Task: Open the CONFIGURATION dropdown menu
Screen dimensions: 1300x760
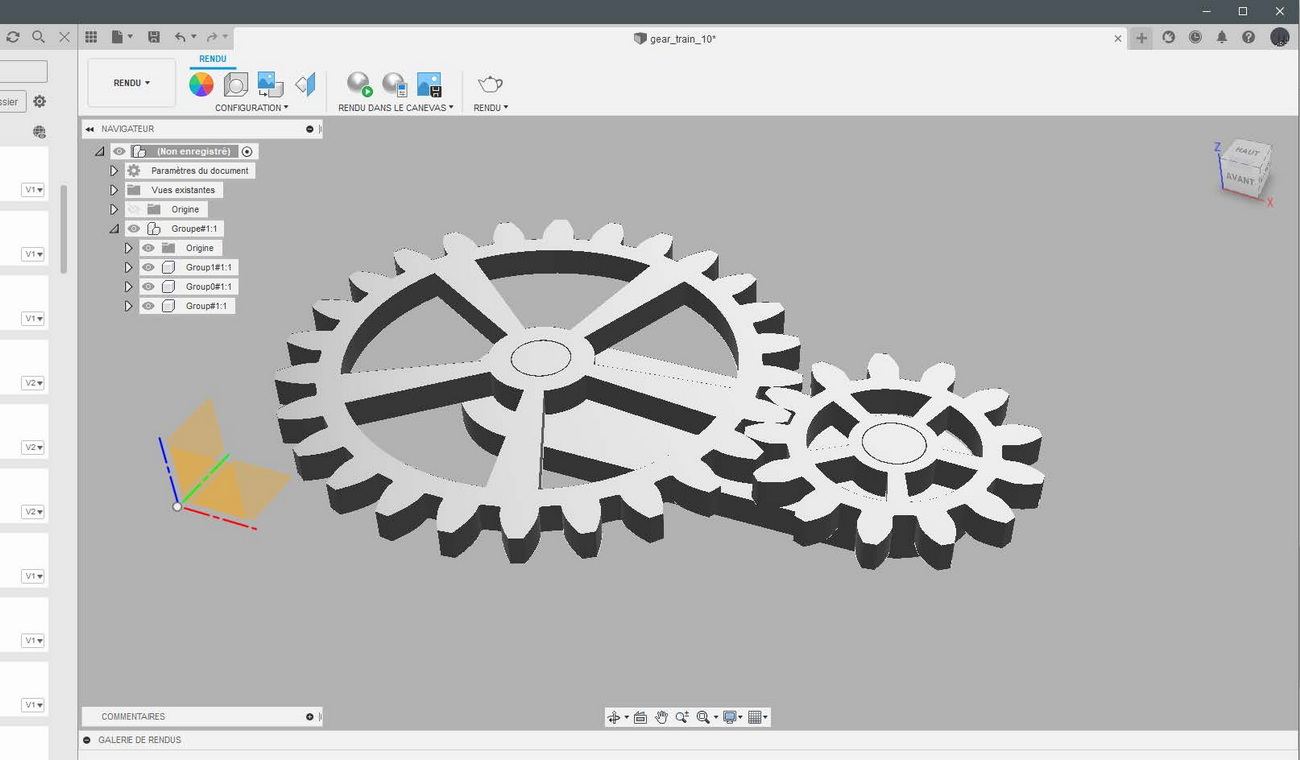Action: click(252, 108)
